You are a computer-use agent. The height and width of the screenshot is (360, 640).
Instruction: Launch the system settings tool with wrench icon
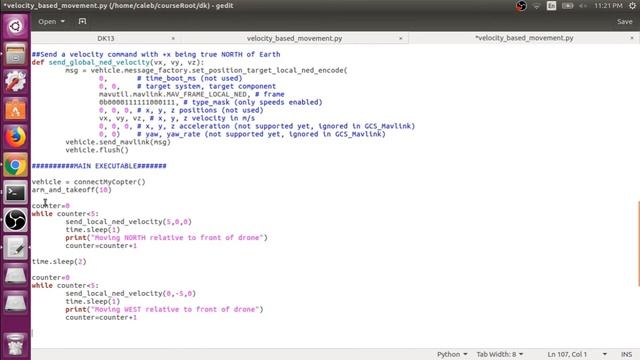pyautogui.click(x=15, y=81)
